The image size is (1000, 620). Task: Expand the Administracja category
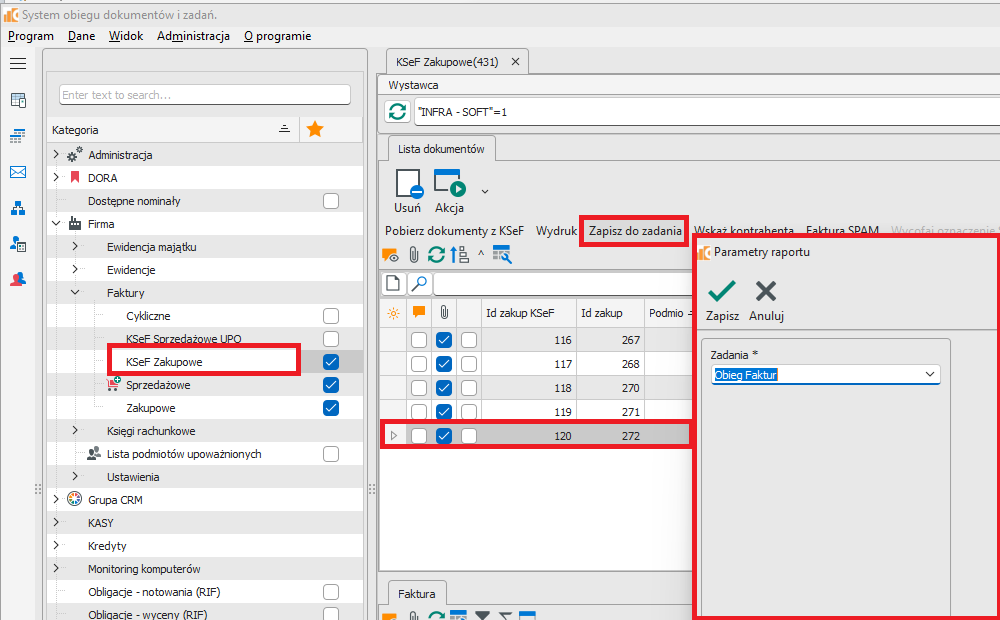(57, 155)
